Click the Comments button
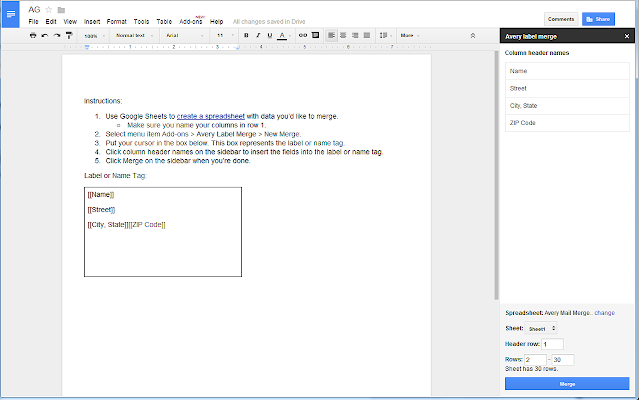Viewport: 640px width, 400px height. click(x=561, y=19)
